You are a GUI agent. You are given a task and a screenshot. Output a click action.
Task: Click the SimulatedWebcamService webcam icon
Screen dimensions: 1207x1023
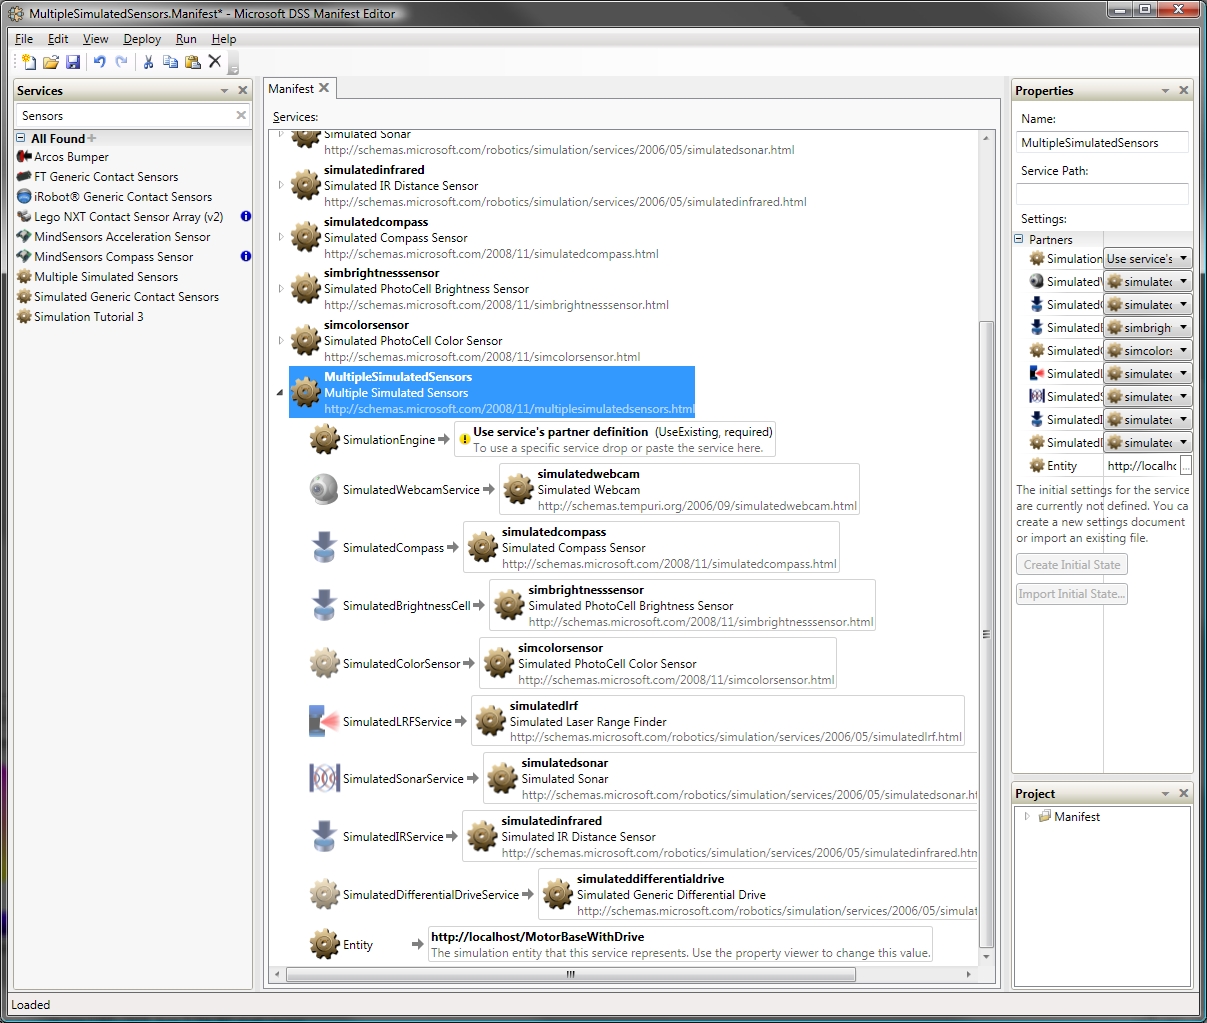click(324, 489)
